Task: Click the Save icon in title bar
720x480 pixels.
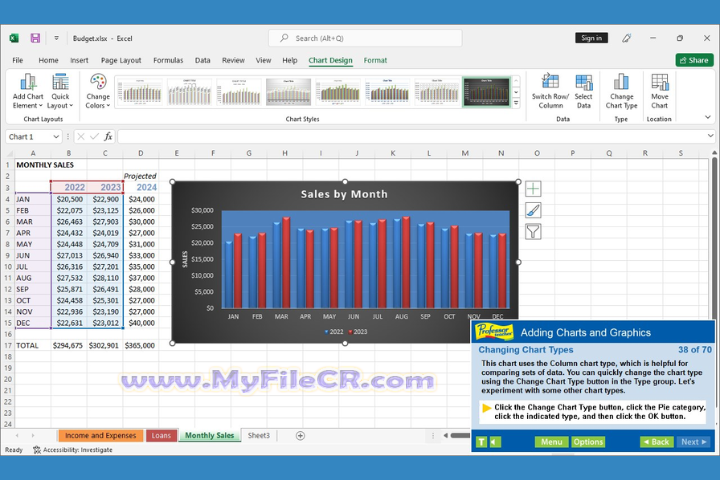Action: point(35,38)
